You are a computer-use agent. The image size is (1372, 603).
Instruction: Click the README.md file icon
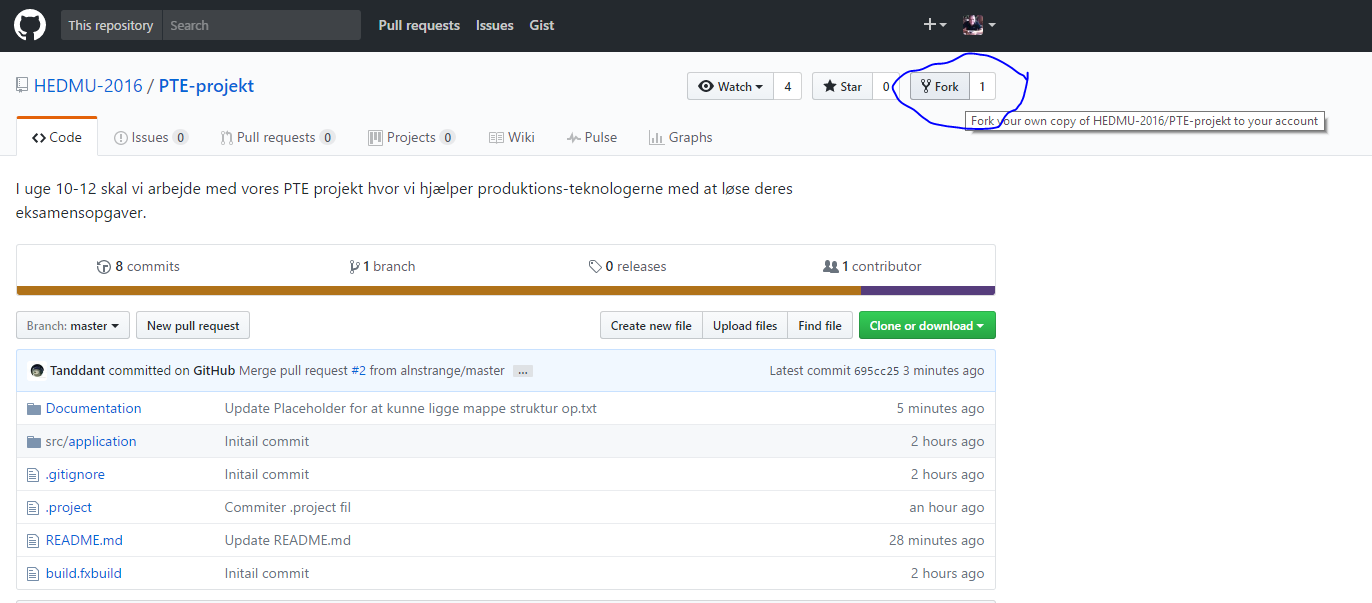coord(33,540)
